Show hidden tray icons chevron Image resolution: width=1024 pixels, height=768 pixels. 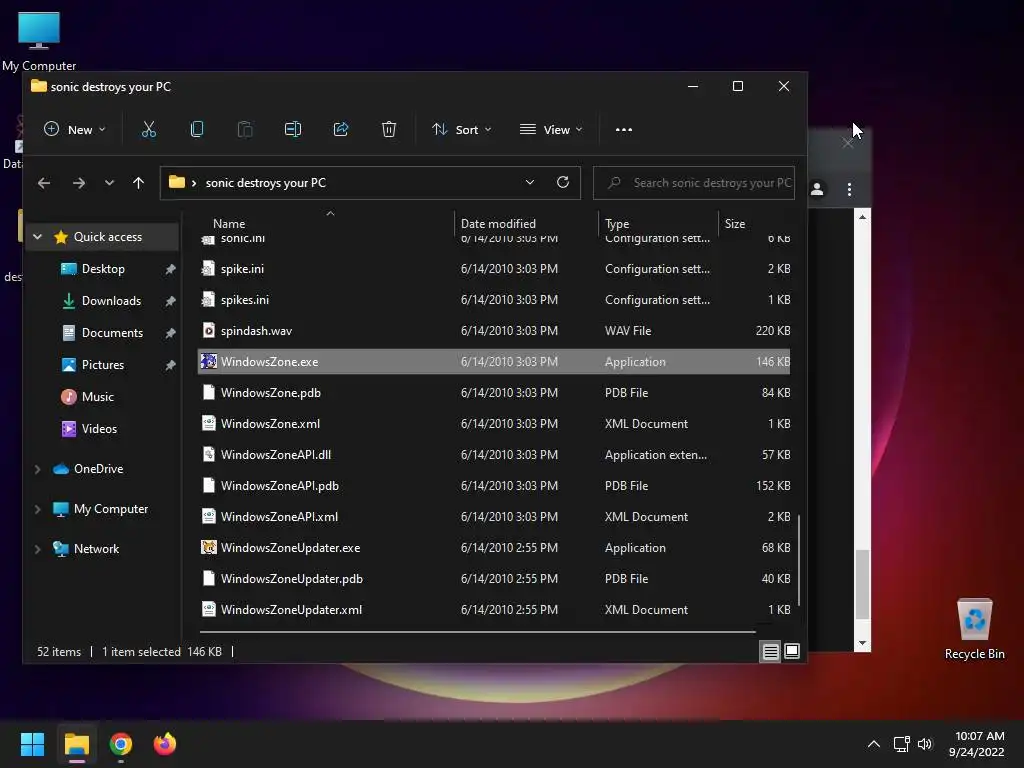[x=874, y=744]
